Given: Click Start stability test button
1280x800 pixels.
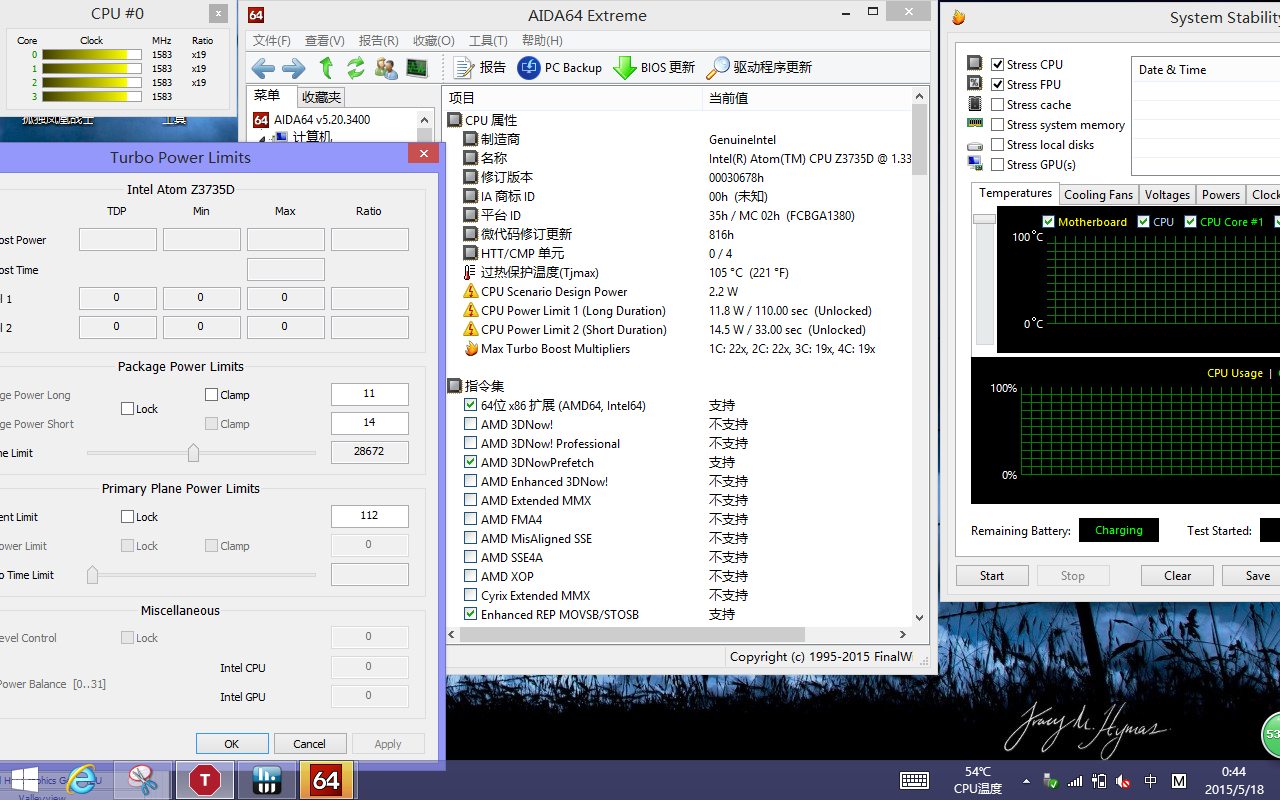Looking at the screenshot, I should tap(992, 576).
